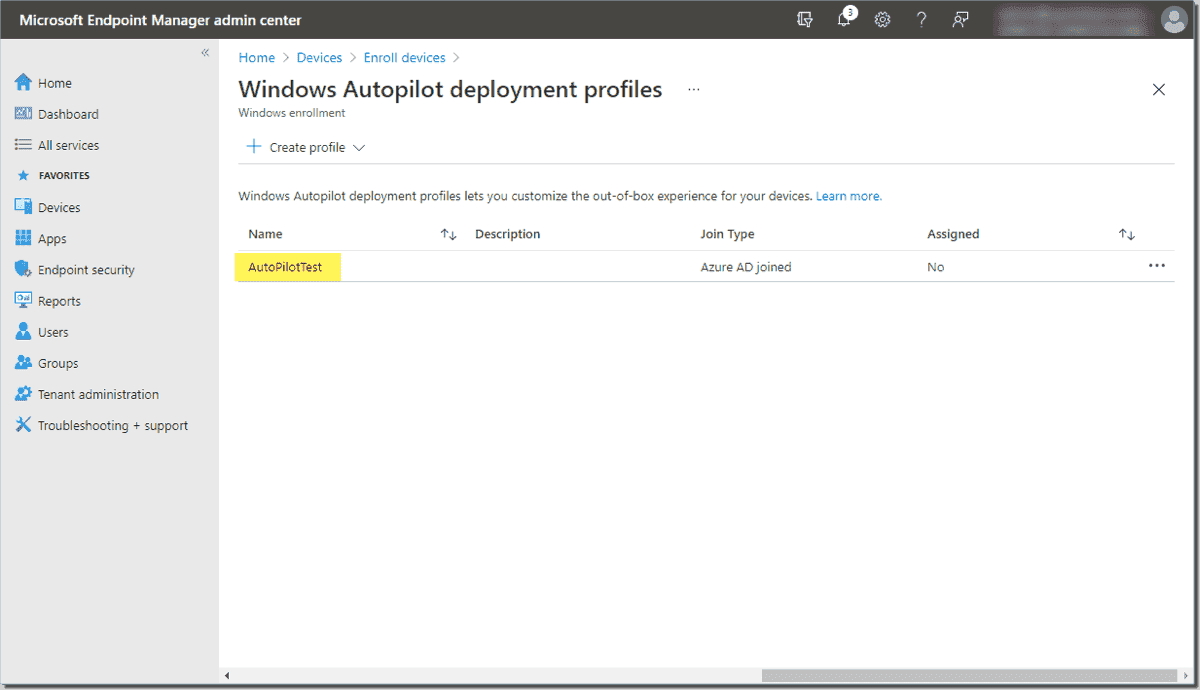Close the deployment profiles blade
The height and width of the screenshot is (690, 1200).
pyautogui.click(x=1159, y=90)
